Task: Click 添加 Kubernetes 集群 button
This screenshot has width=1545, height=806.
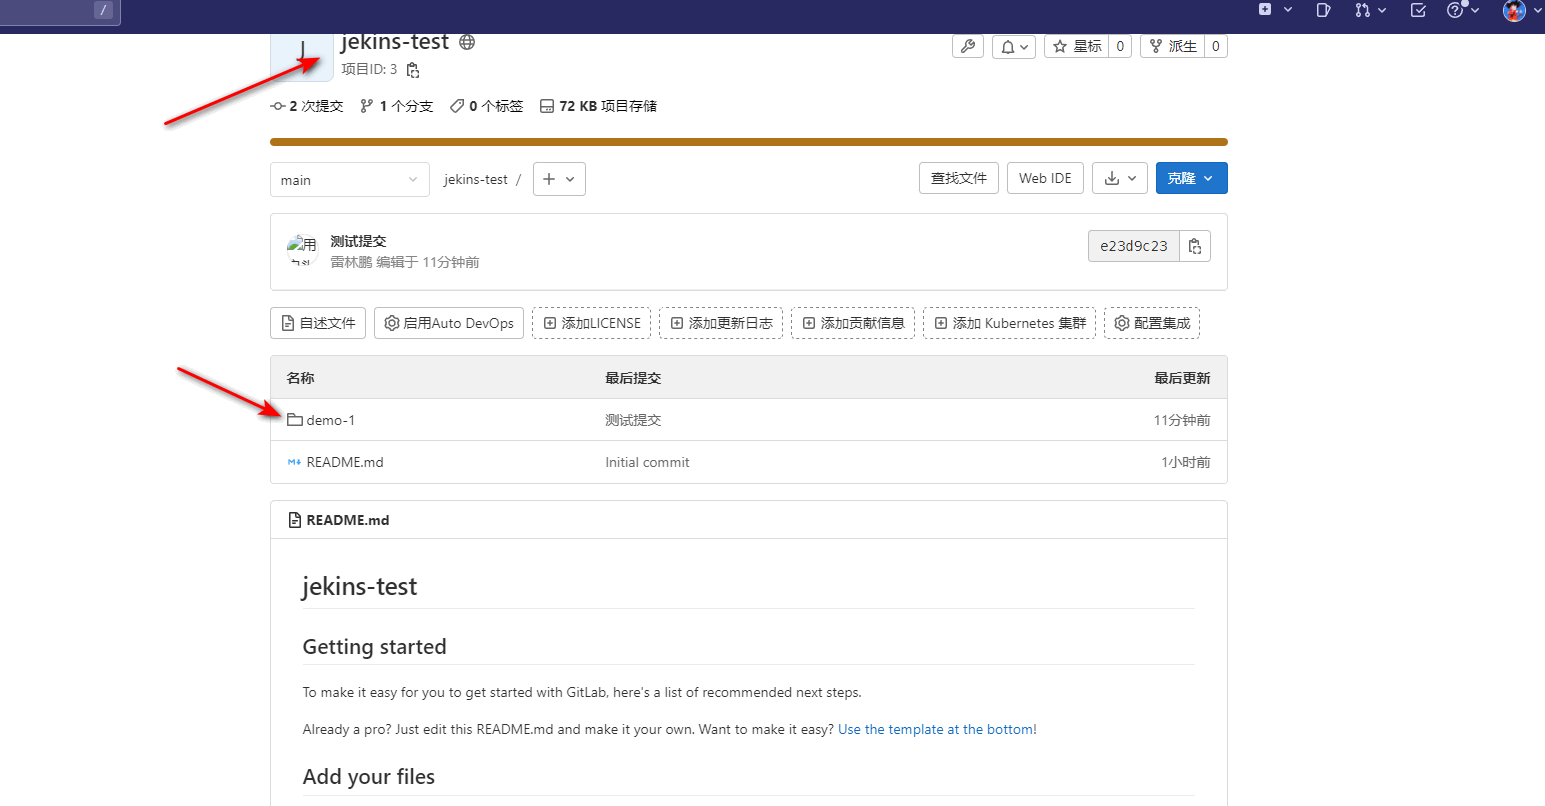Action: point(1009,323)
